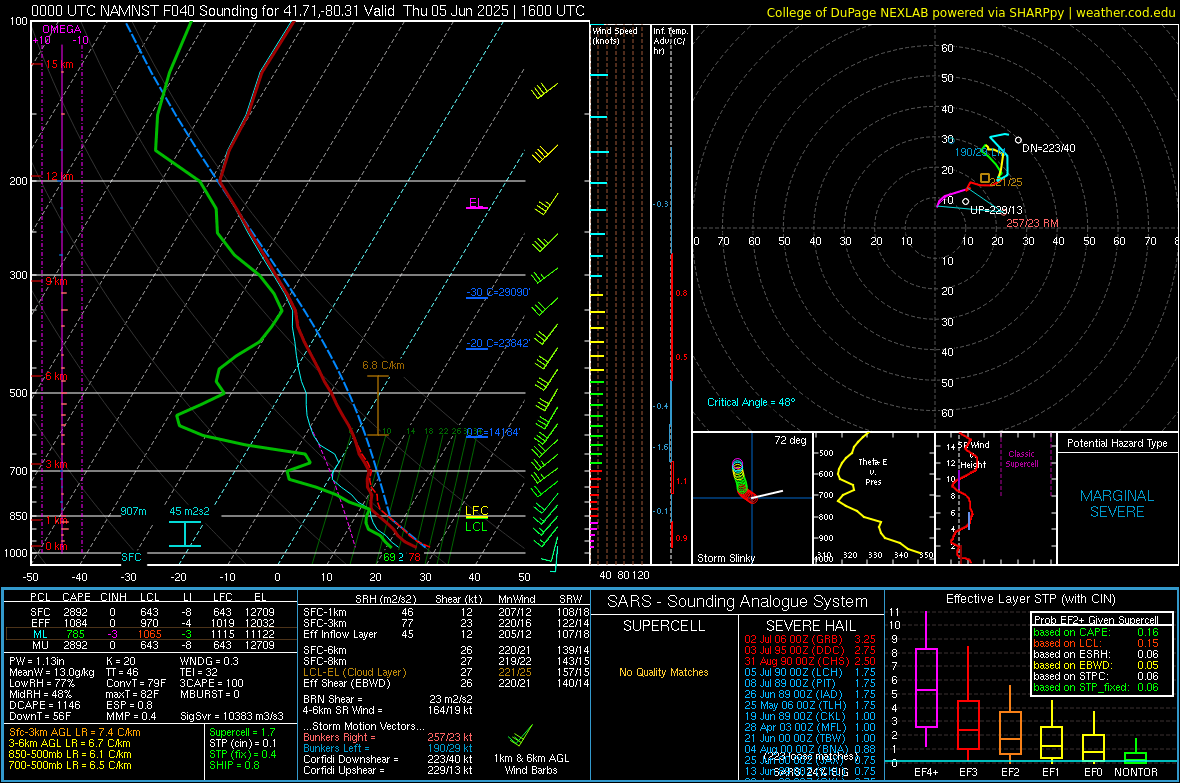Image resolution: width=1180 pixels, height=783 pixels.
Task: Click the Potential Hazard Type header
Action: click(1117, 443)
